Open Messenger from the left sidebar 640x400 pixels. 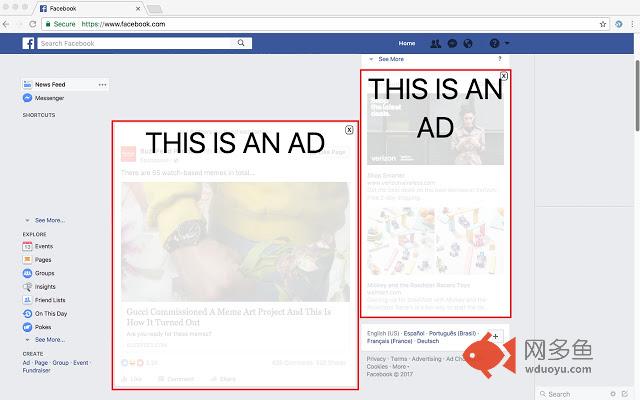pos(49,98)
